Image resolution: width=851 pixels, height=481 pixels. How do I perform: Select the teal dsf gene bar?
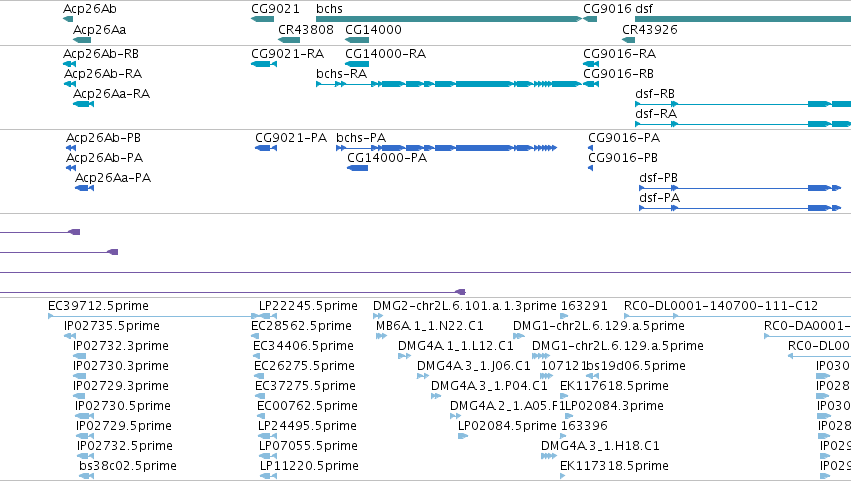pos(743,19)
